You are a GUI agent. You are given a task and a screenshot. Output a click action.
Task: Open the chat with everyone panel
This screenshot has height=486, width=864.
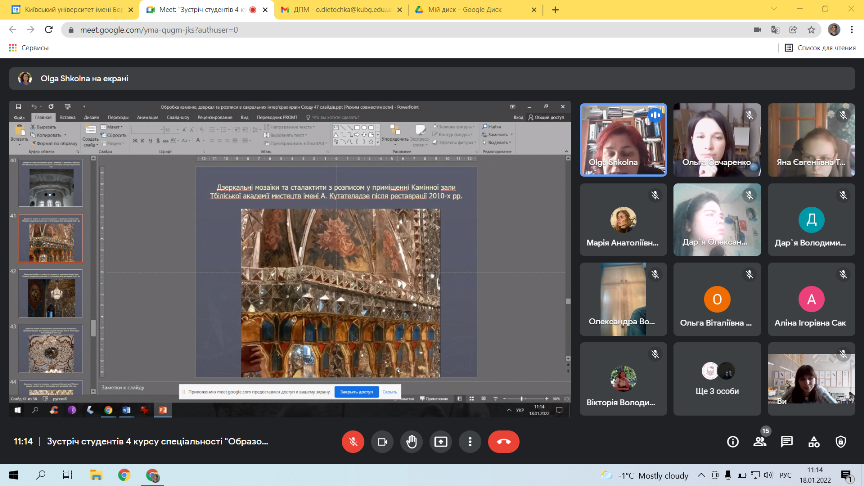click(787, 441)
